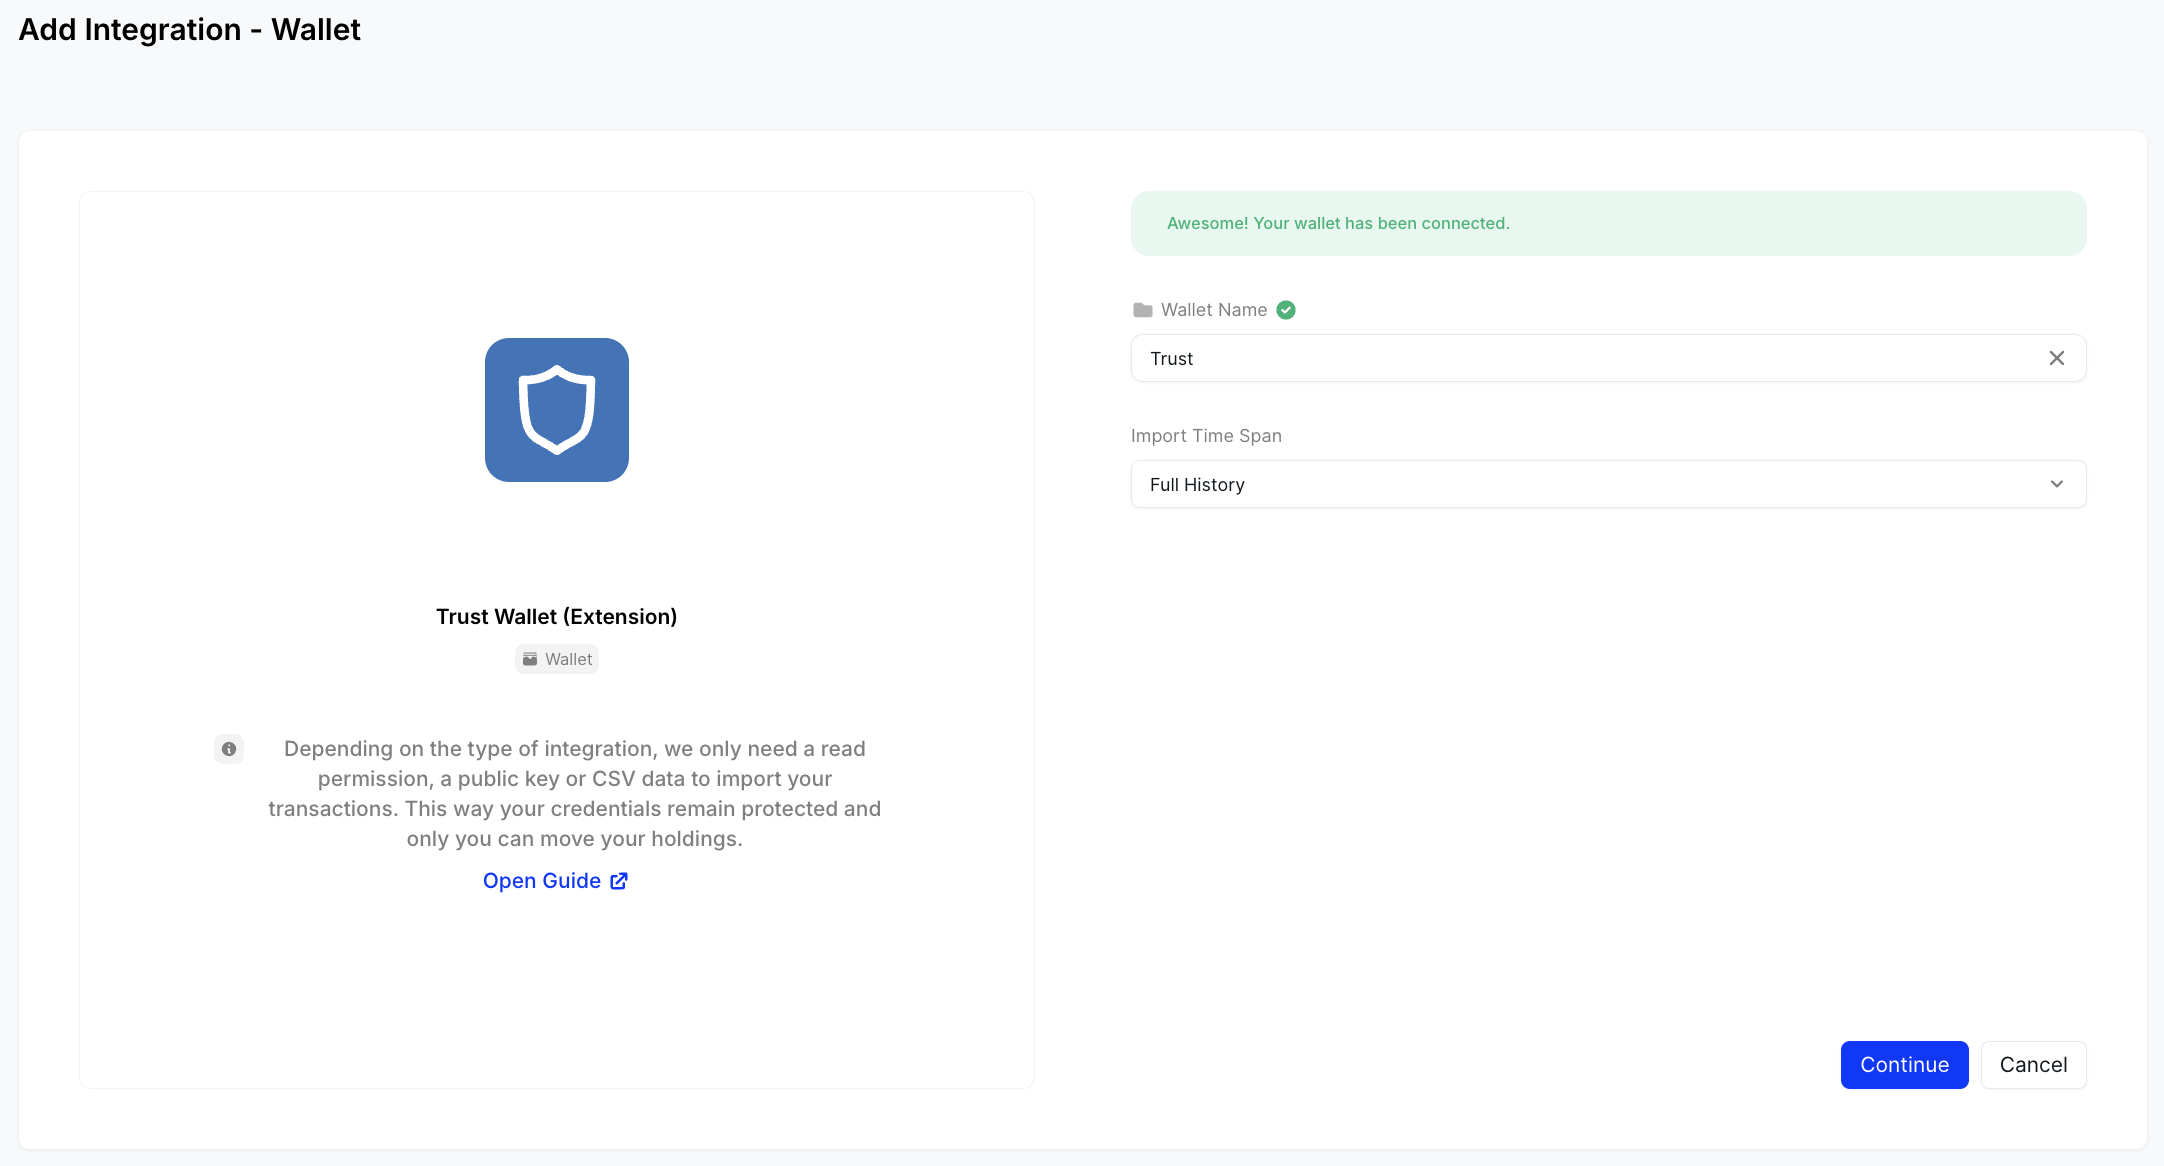Click the Wallet tag text
This screenshot has height=1166, width=2164.
568,659
